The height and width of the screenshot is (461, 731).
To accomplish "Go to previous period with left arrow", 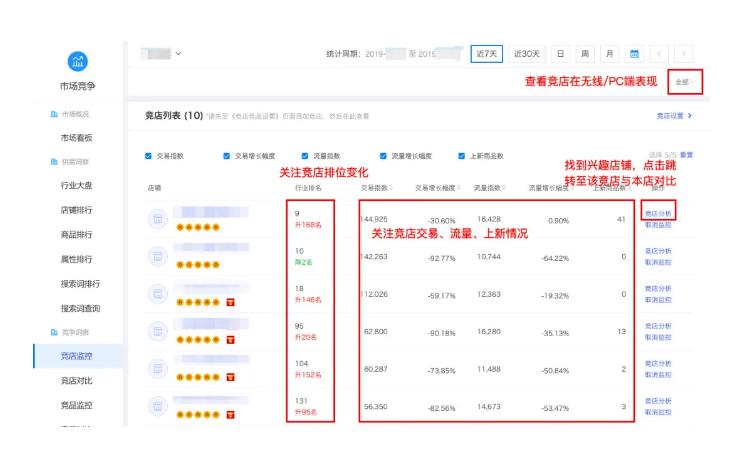I will (x=659, y=54).
